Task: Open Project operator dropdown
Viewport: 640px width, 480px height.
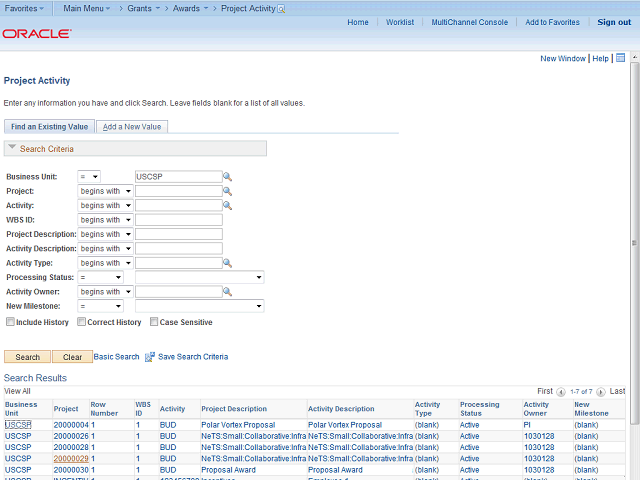Action: coord(105,191)
